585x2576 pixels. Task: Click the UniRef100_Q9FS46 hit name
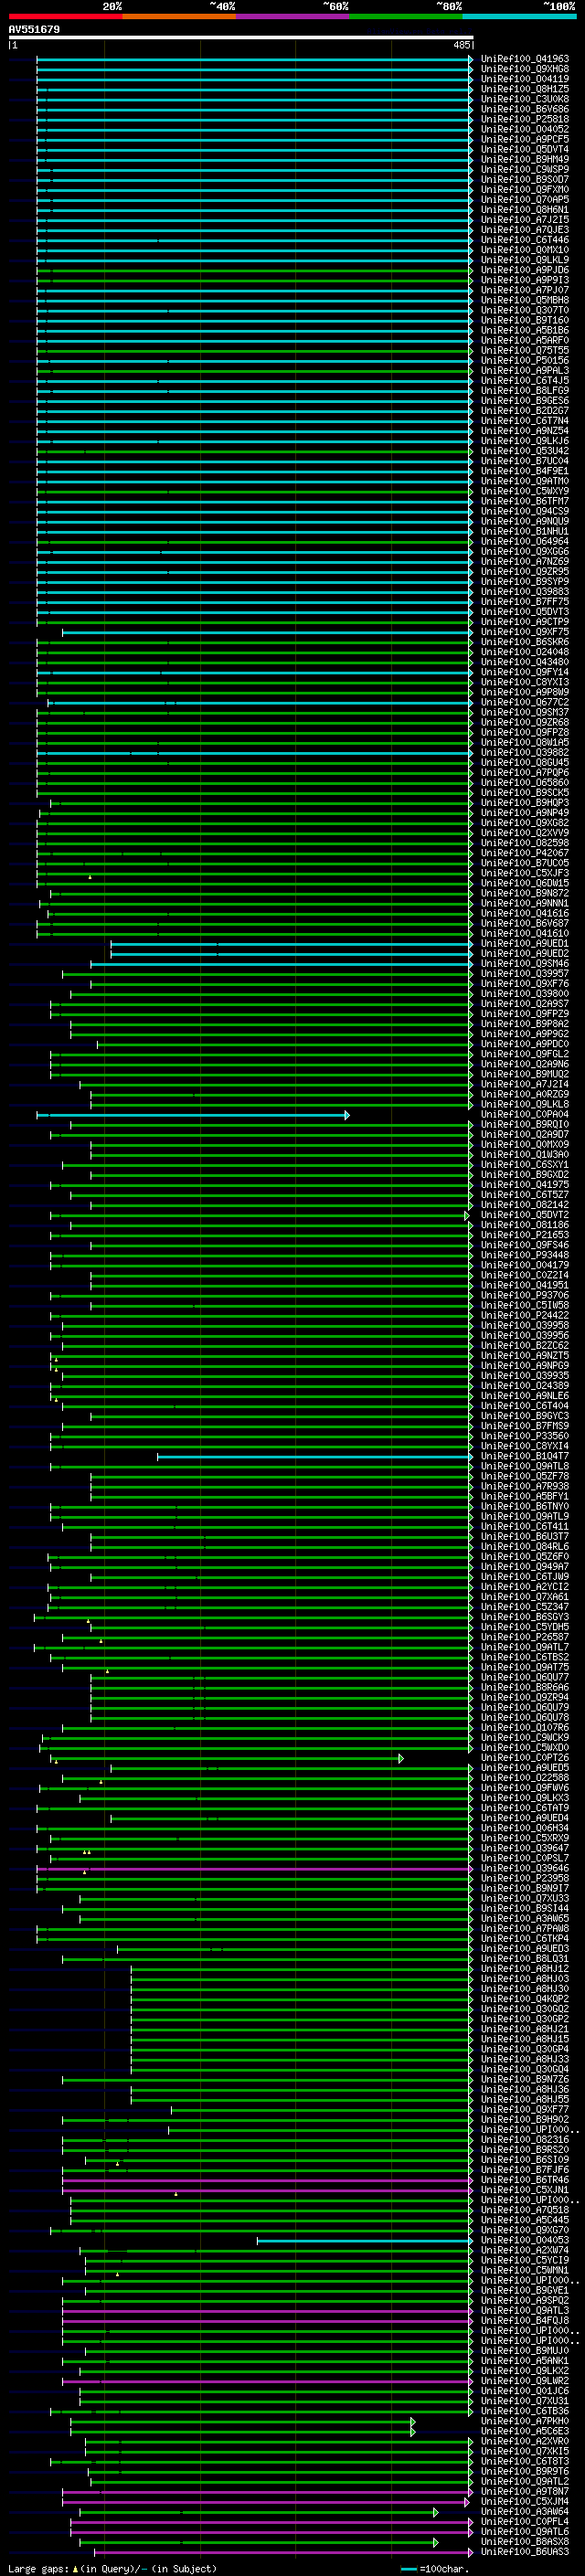pyautogui.click(x=525, y=1245)
